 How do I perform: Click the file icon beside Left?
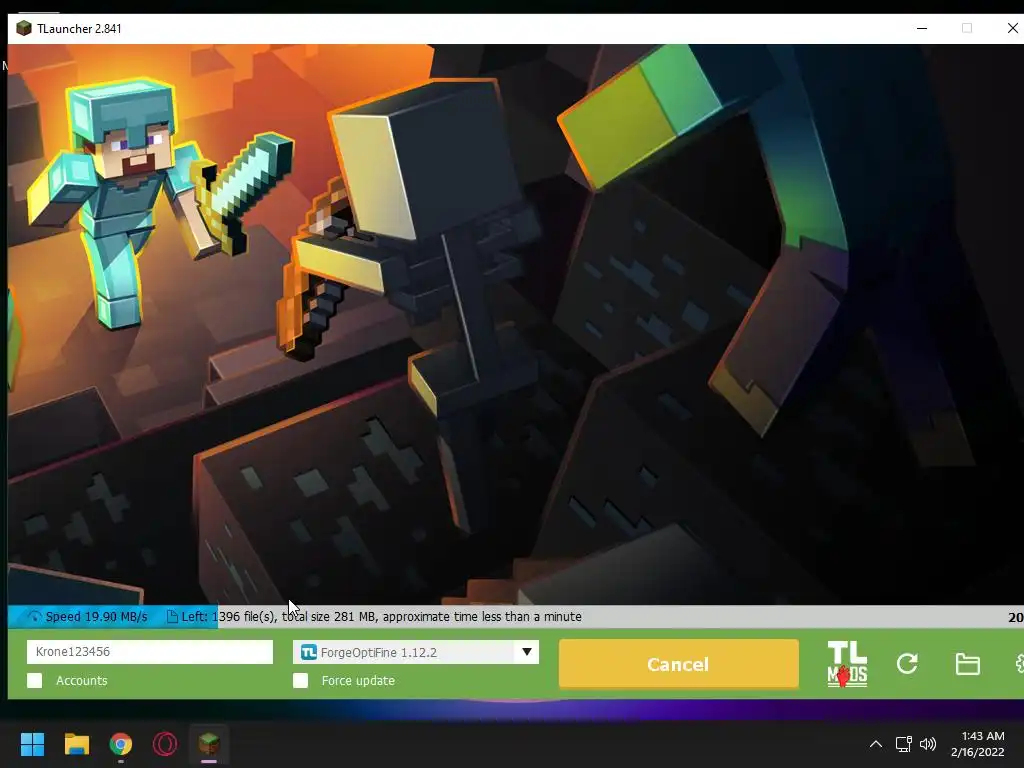click(x=172, y=616)
